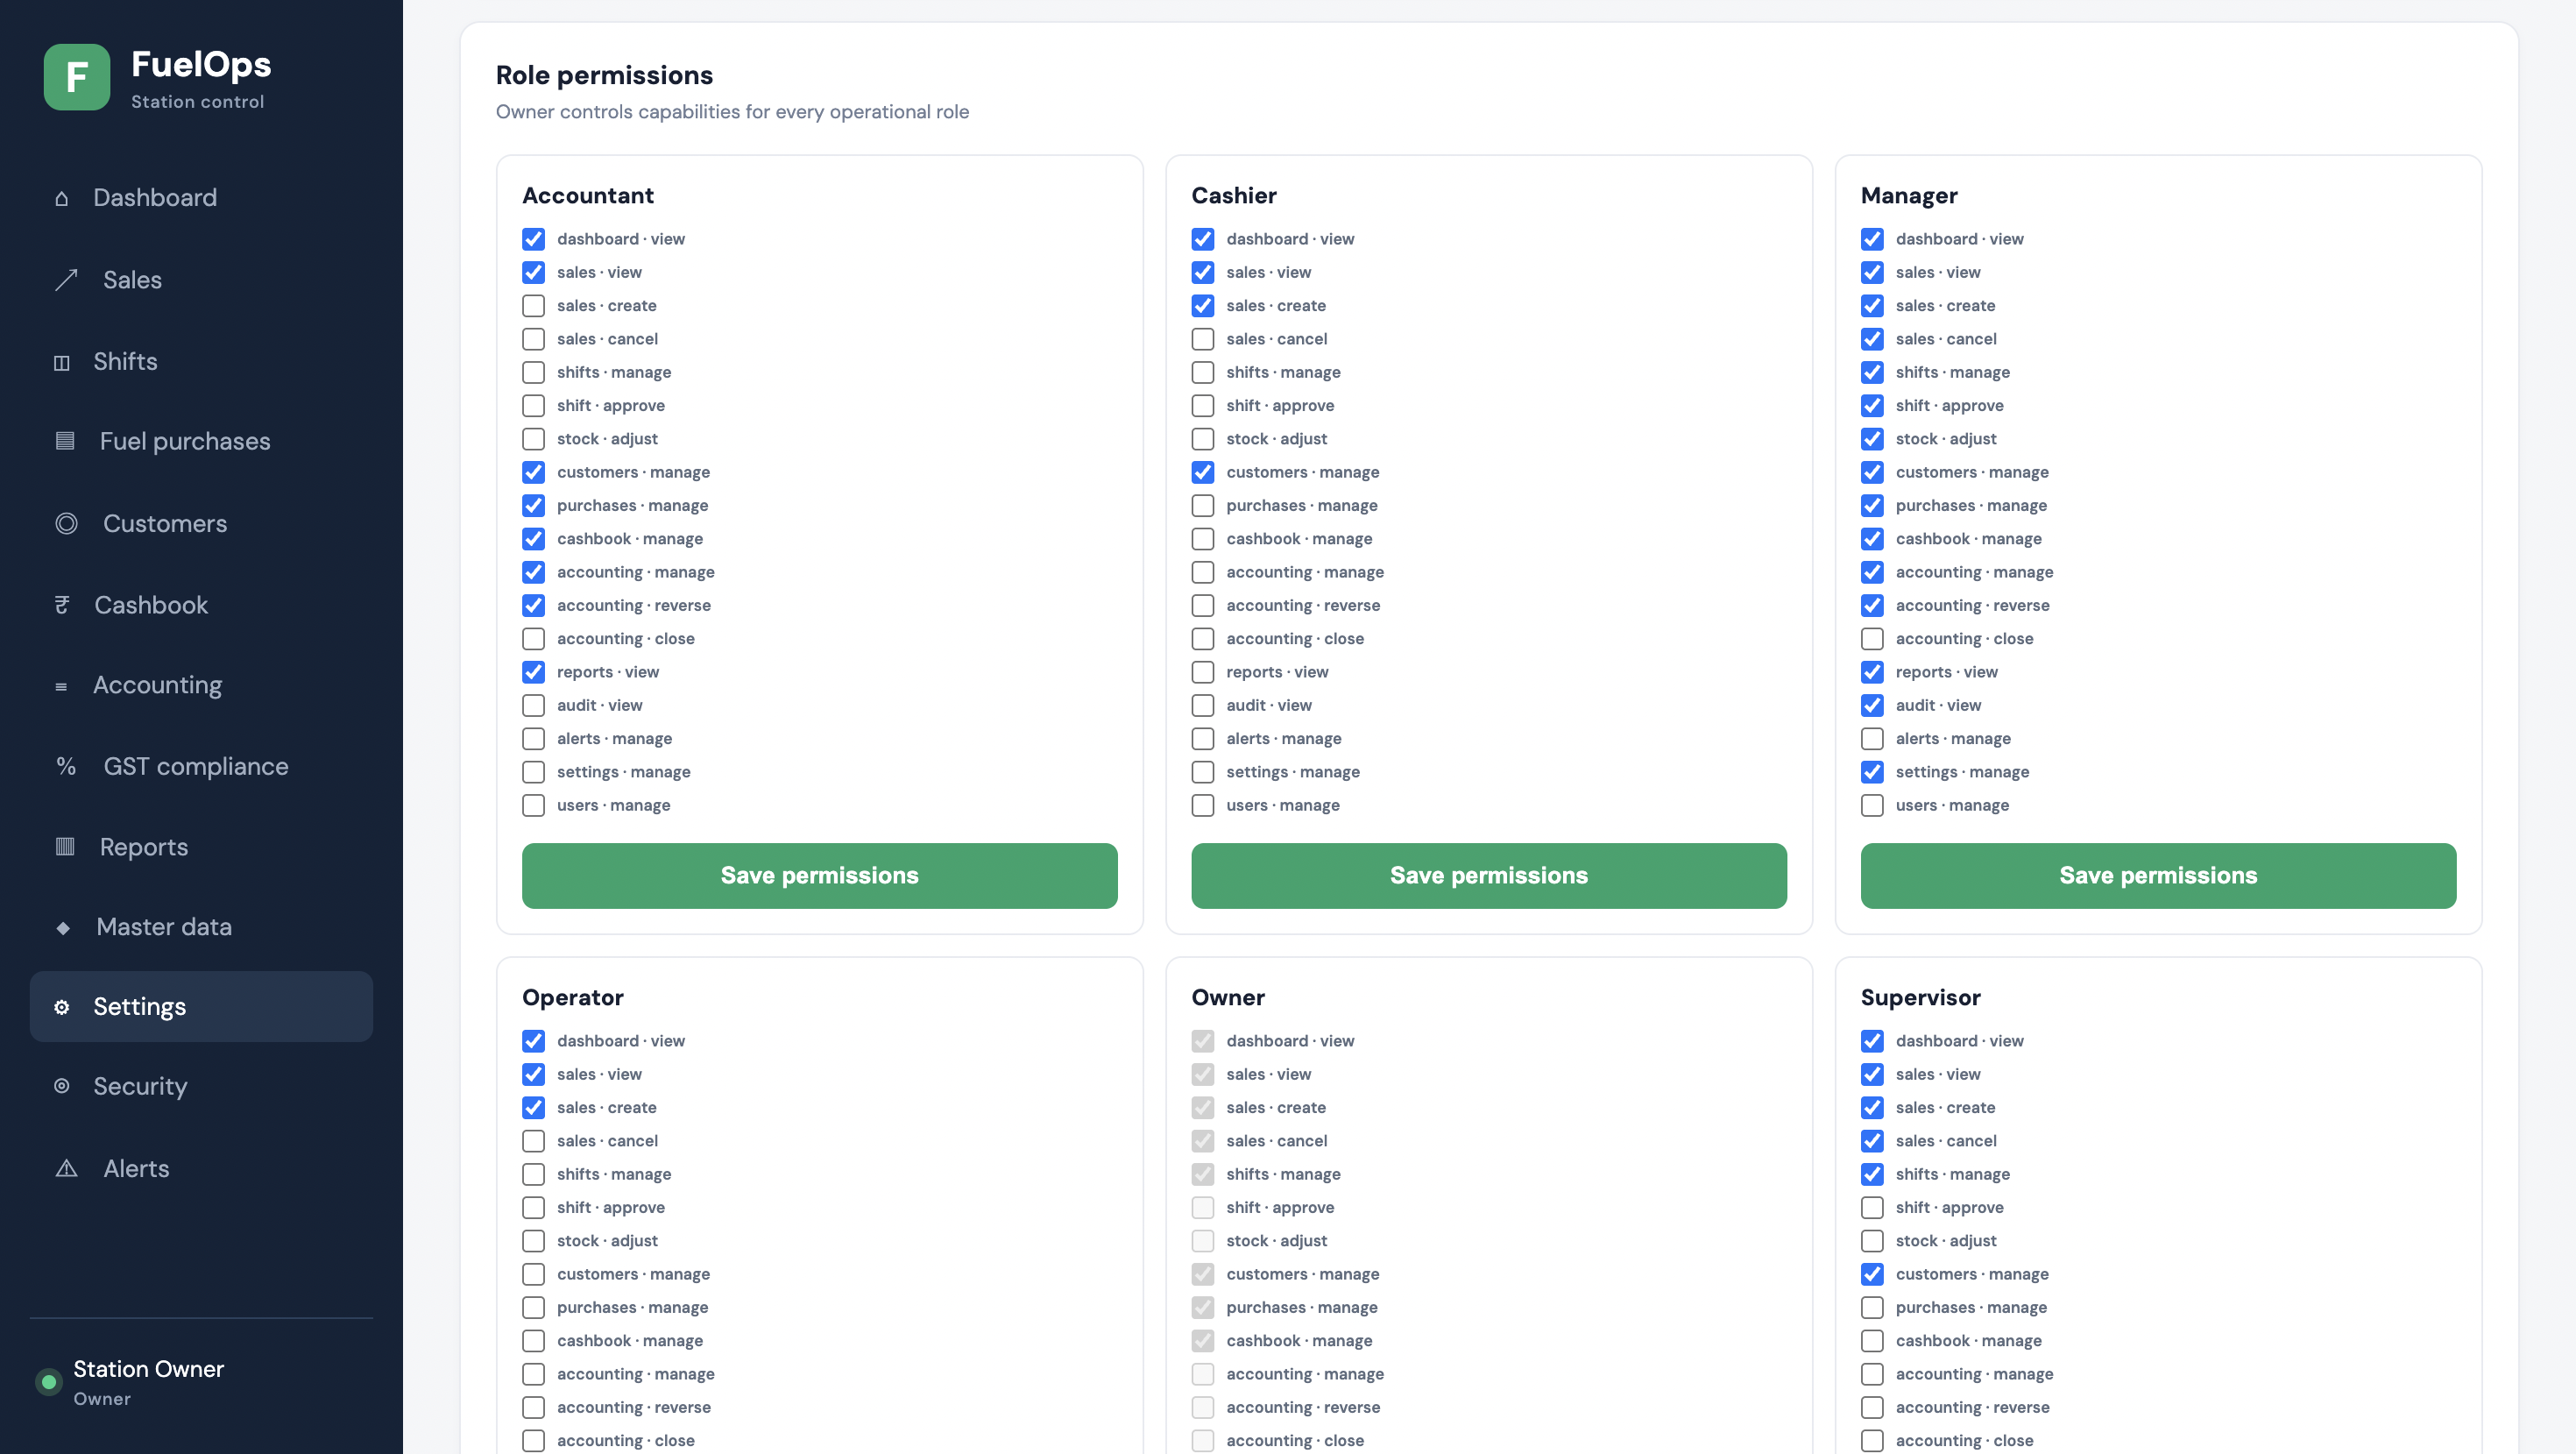Tick audit view for Accountant
Viewport: 2576px width, 1454px height.
(534, 706)
